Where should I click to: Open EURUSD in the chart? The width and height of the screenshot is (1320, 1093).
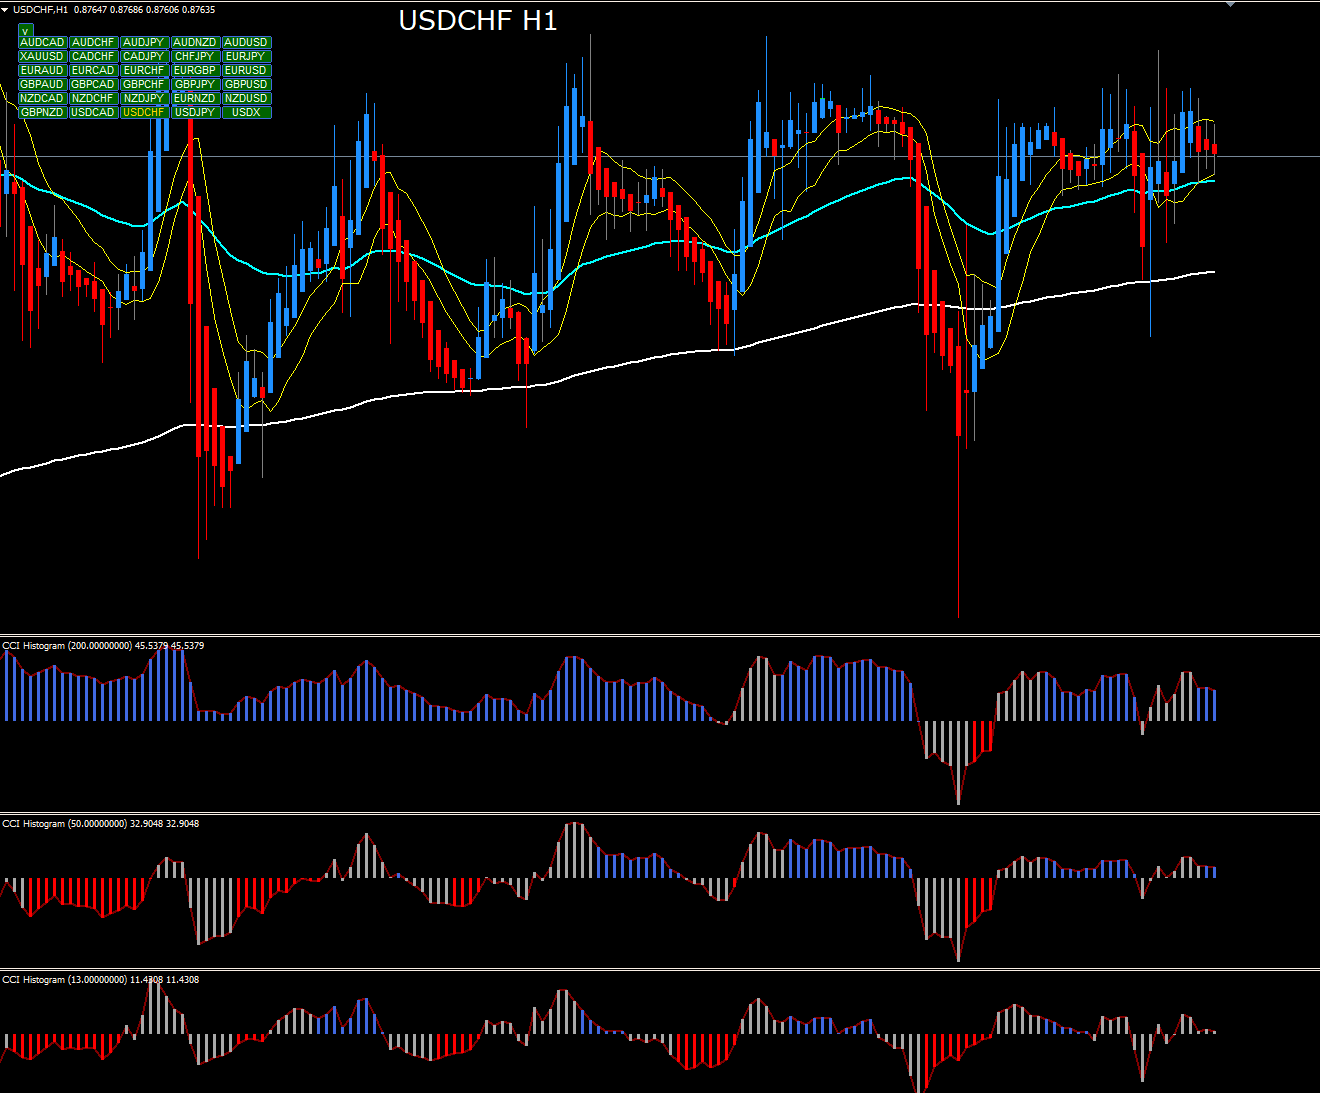pyautogui.click(x=246, y=71)
